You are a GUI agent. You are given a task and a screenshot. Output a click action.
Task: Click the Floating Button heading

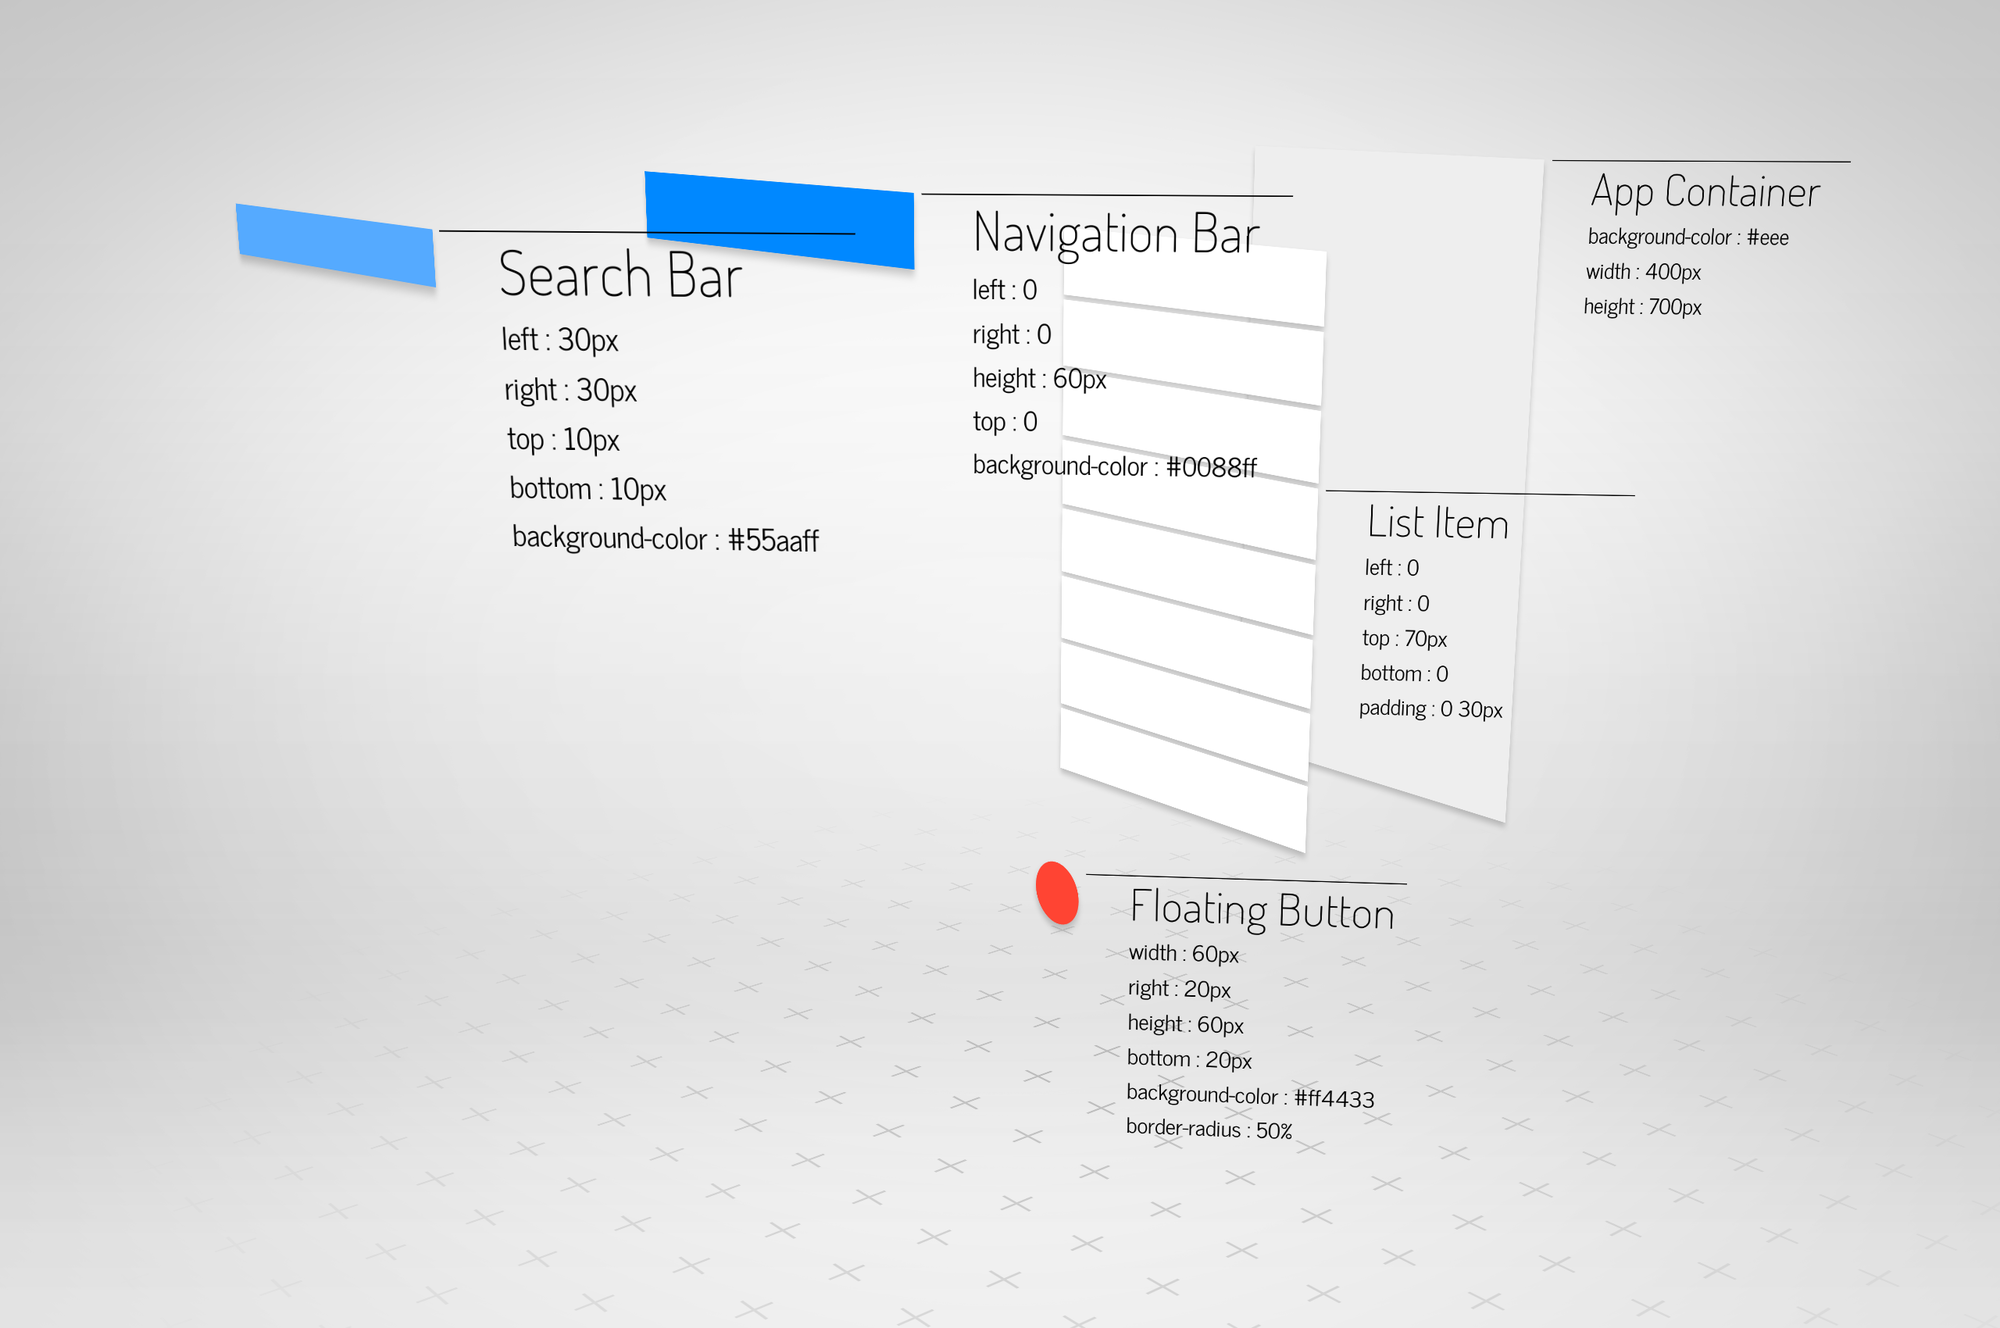click(x=1262, y=910)
